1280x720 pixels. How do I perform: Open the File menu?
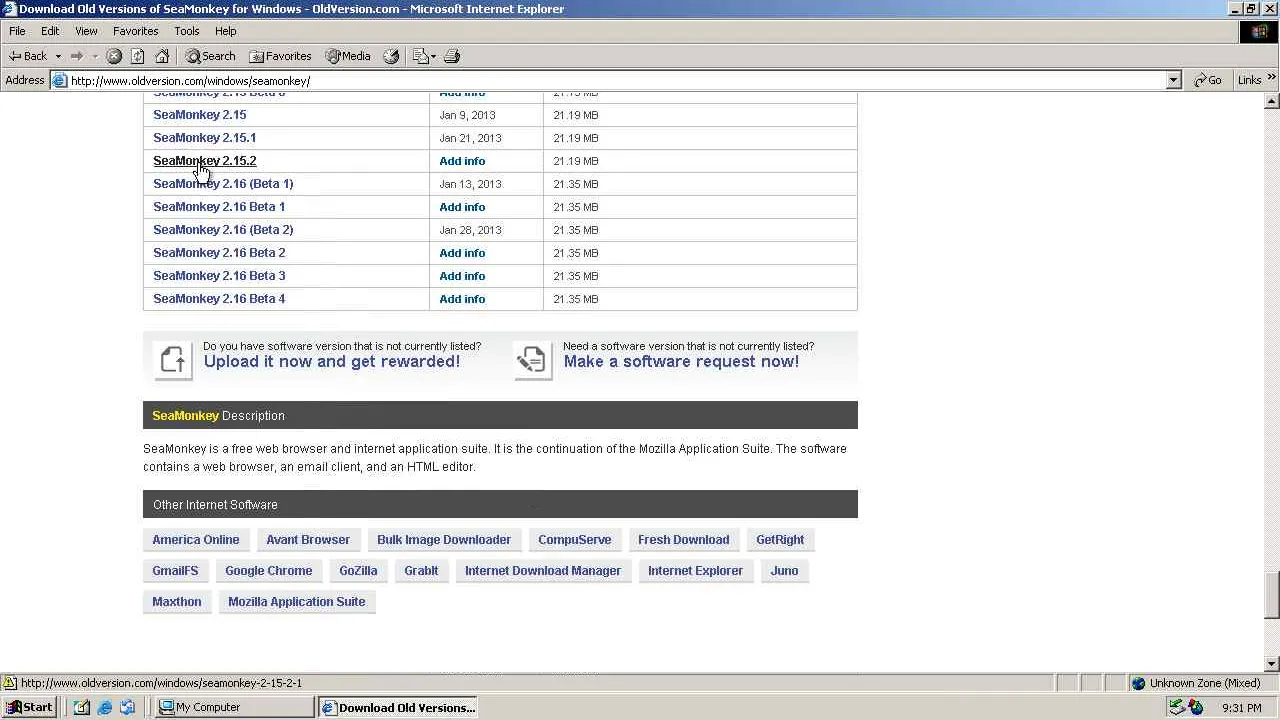[x=17, y=31]
